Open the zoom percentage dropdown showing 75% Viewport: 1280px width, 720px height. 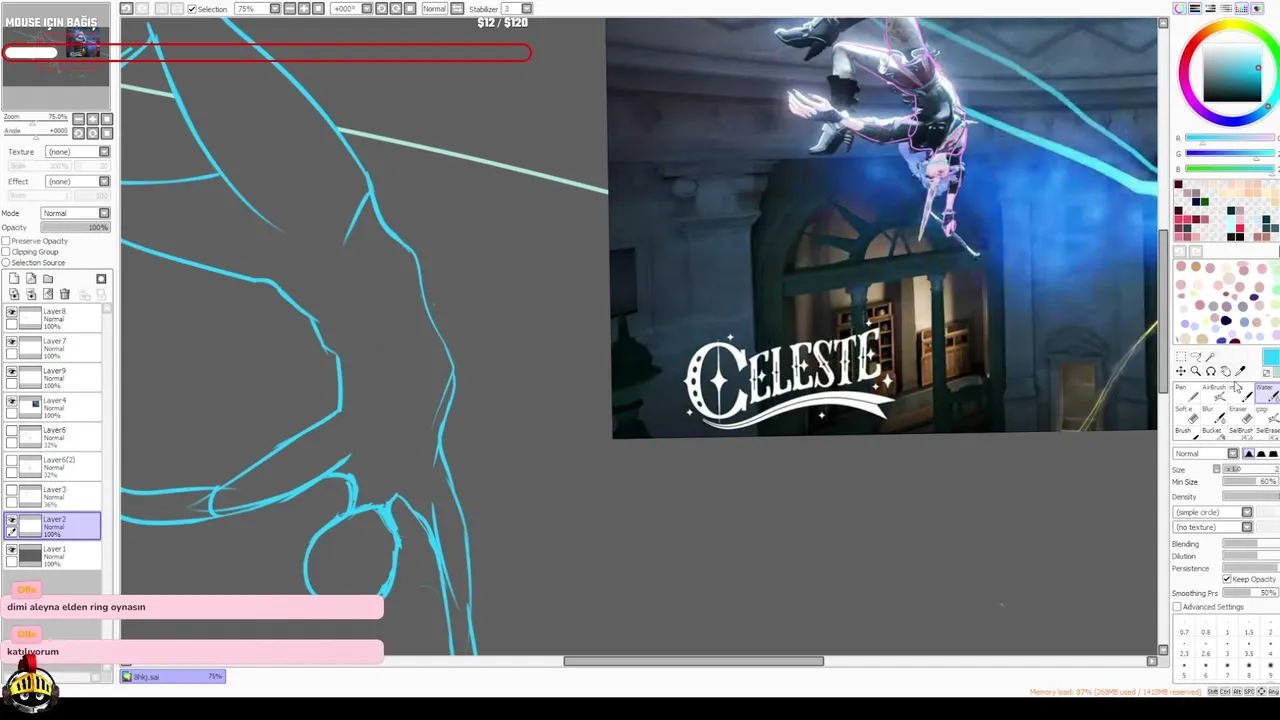275,9
